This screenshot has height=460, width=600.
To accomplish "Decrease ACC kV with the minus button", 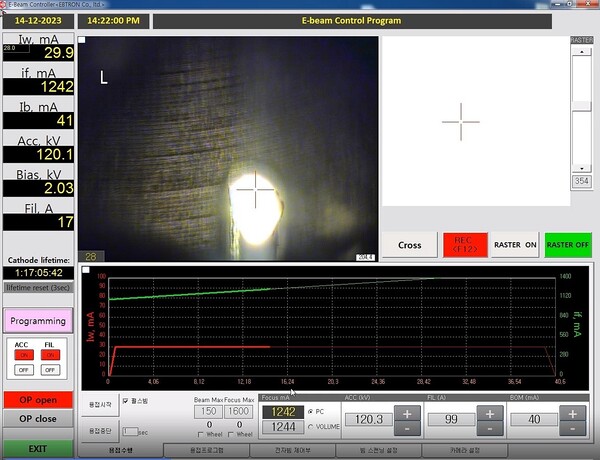I will (406, 428).
